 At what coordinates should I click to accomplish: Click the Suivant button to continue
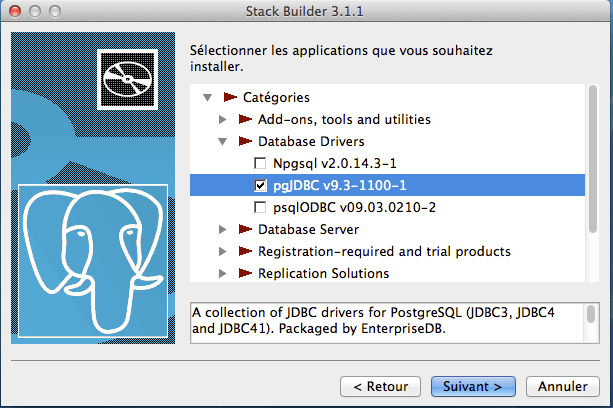pos(473,385)
